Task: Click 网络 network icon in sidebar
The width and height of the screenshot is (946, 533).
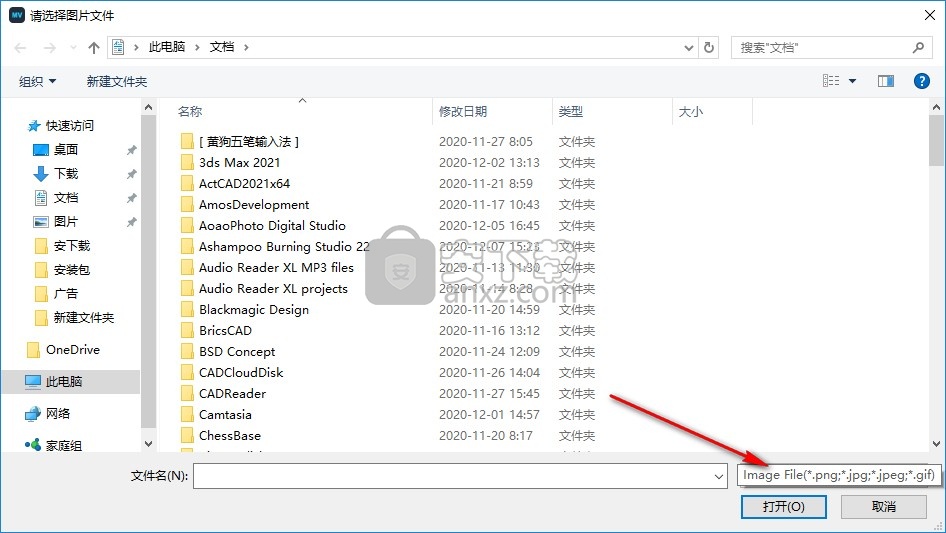Action: 33,414
